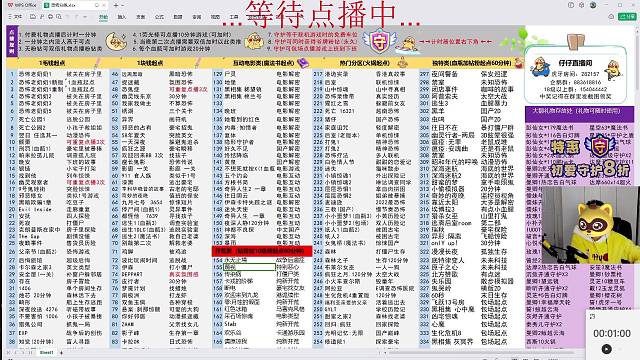Switch to the 页面 ribbon tab
The height and width of the screenshot is (360, 640).
pos(140,17)
